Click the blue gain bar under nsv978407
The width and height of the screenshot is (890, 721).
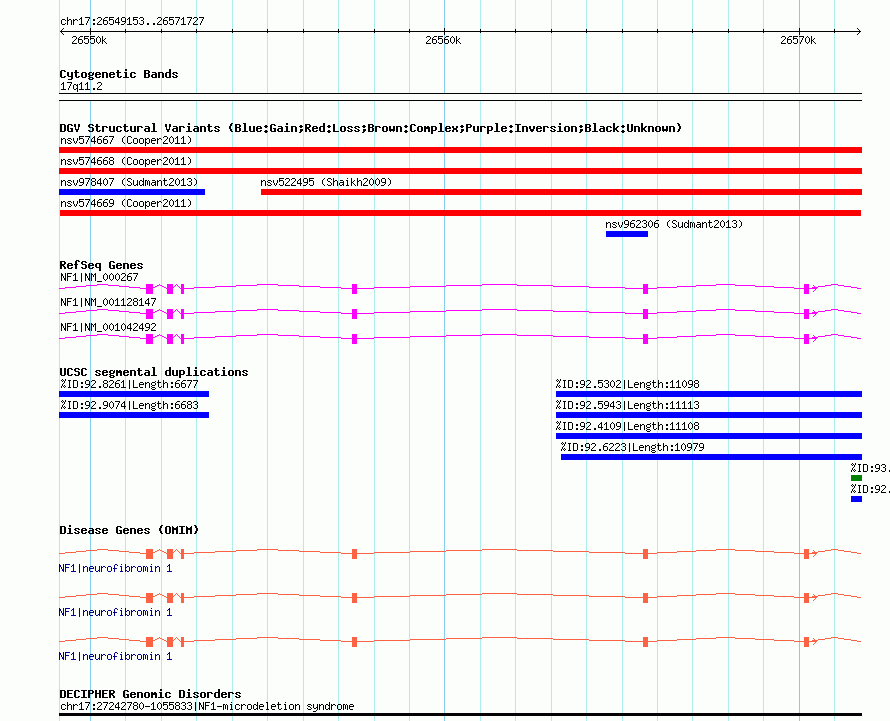[x=132, y=192]
